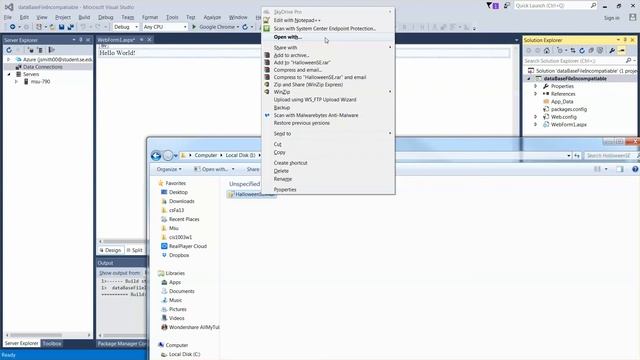Choose 'Open with...' in context menu
Viewport: 640px width, 360px height.
(x=328, y=37)
